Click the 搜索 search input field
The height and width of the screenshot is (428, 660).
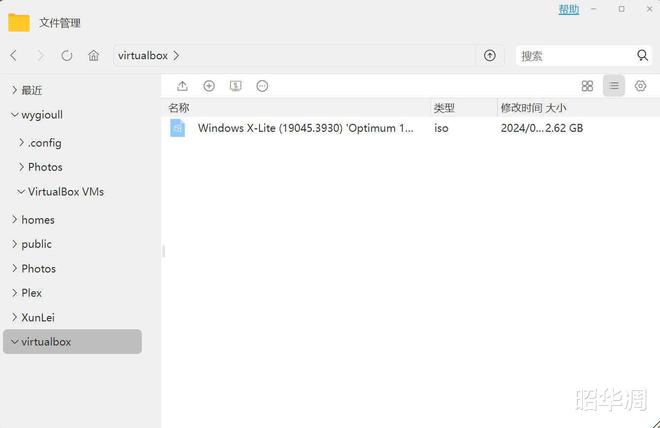pyautogui.click(x=575, y=56)
